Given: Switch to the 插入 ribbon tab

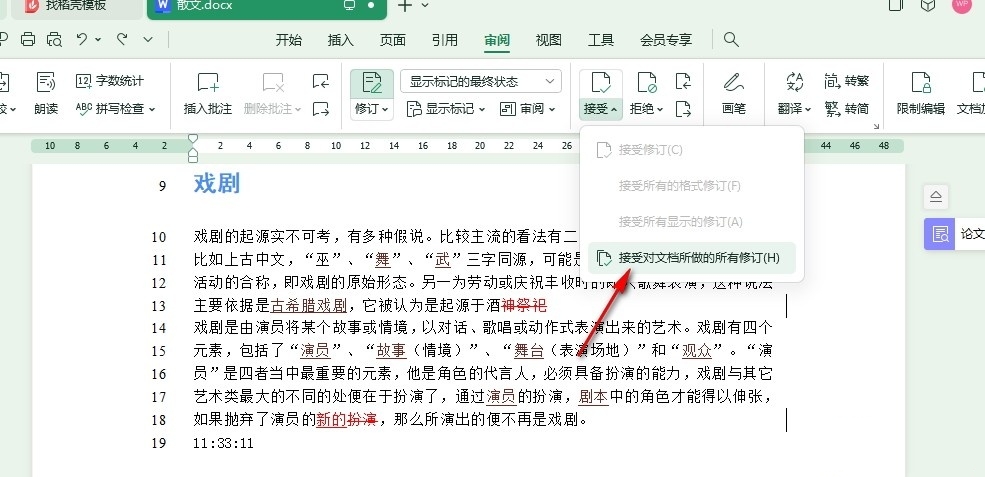Looking at the screenshot, I should coord(340,40).
